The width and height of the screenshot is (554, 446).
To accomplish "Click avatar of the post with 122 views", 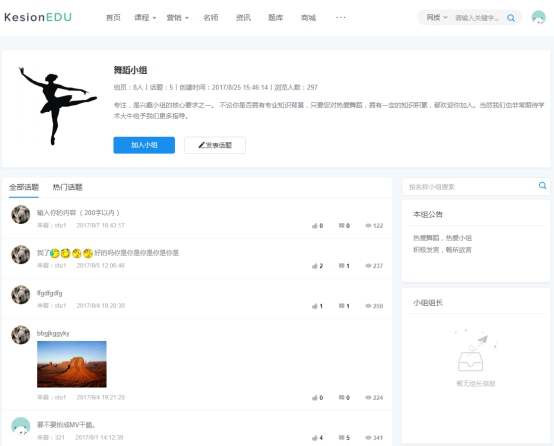I will (20, 215).
